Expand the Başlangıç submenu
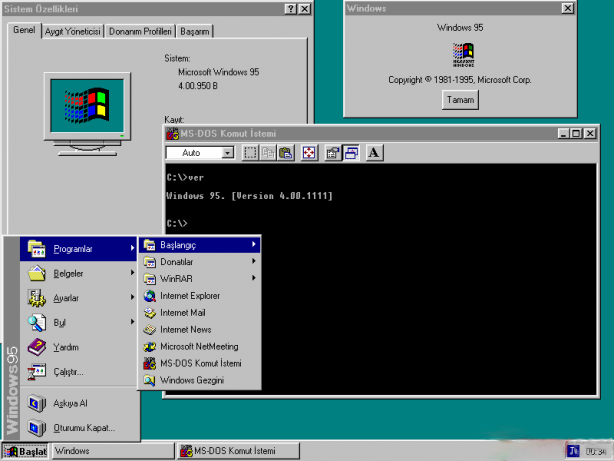Image resolution: width=614 pixels, height=461 pixels. coord(200,245)
